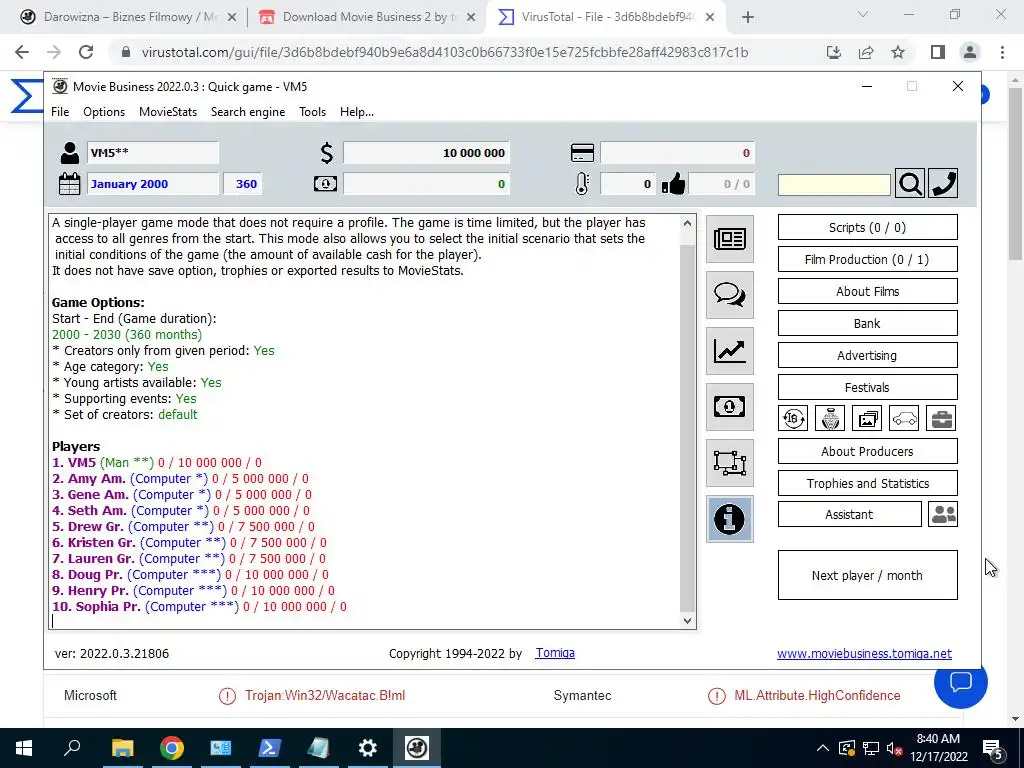The image size is (1024, 768).
Task: Open PowerShell from taskbar
Action: tap(270, 748)
